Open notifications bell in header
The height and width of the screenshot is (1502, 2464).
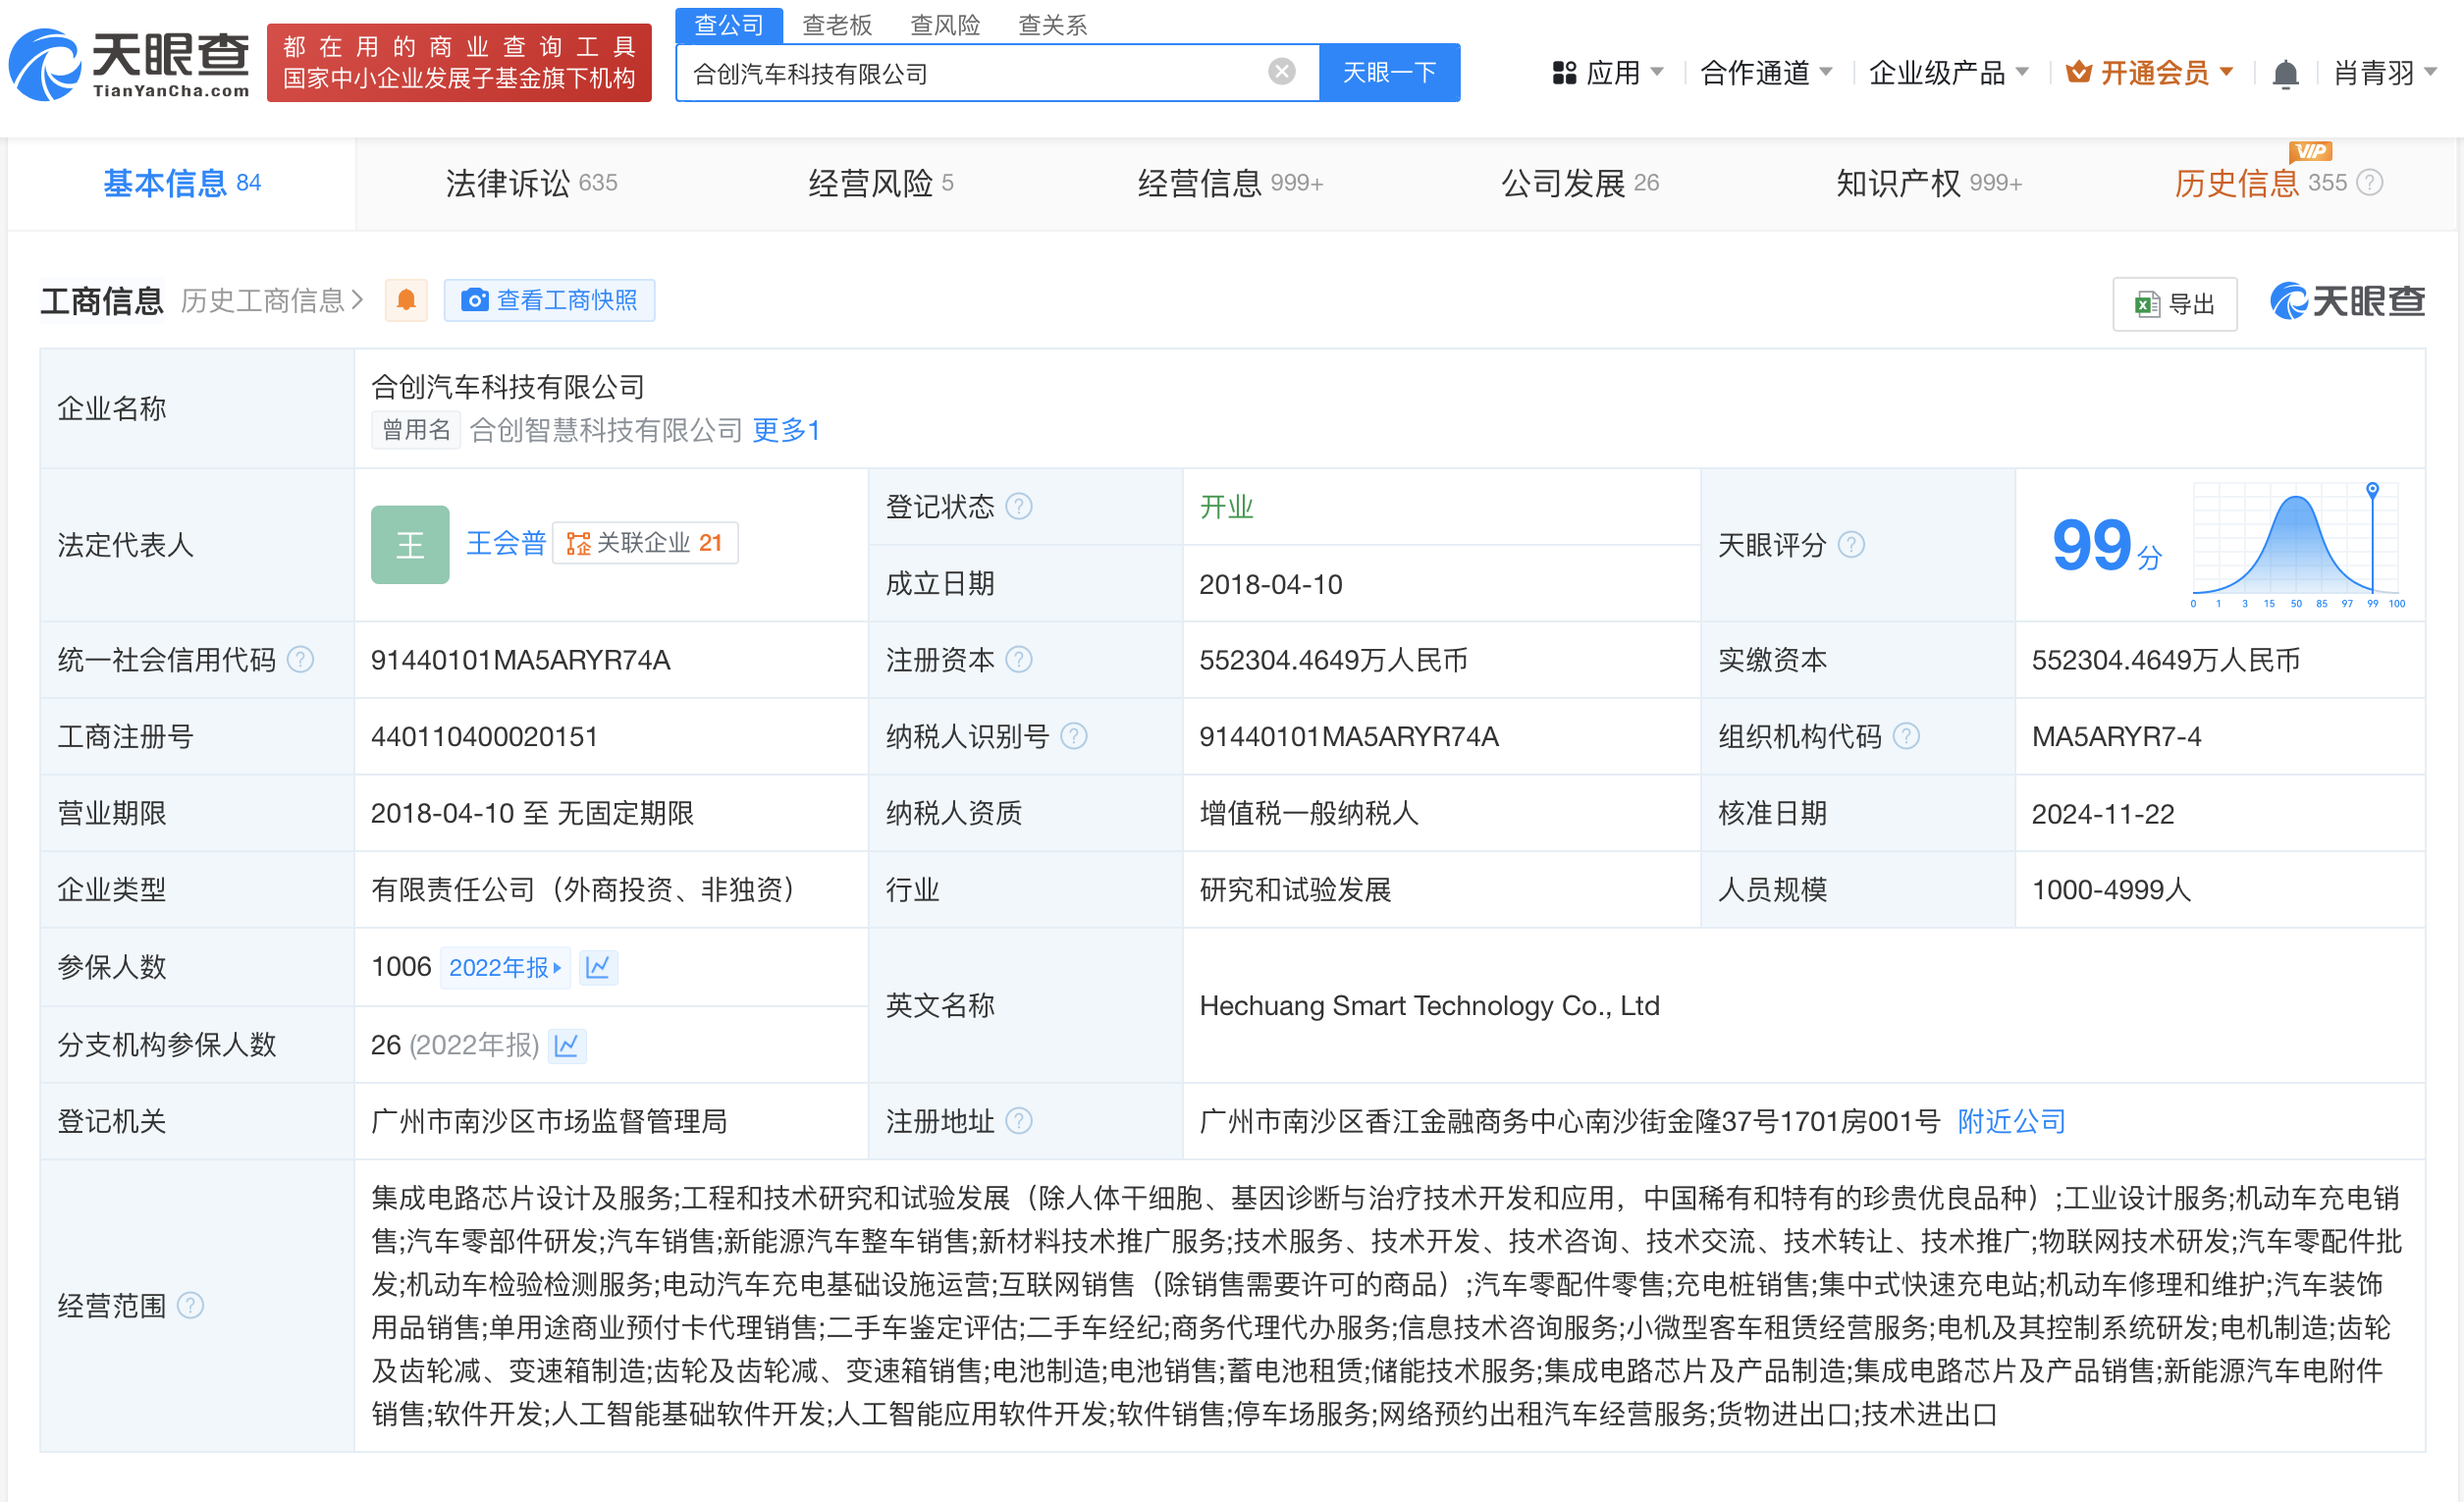pos(2284,73)
